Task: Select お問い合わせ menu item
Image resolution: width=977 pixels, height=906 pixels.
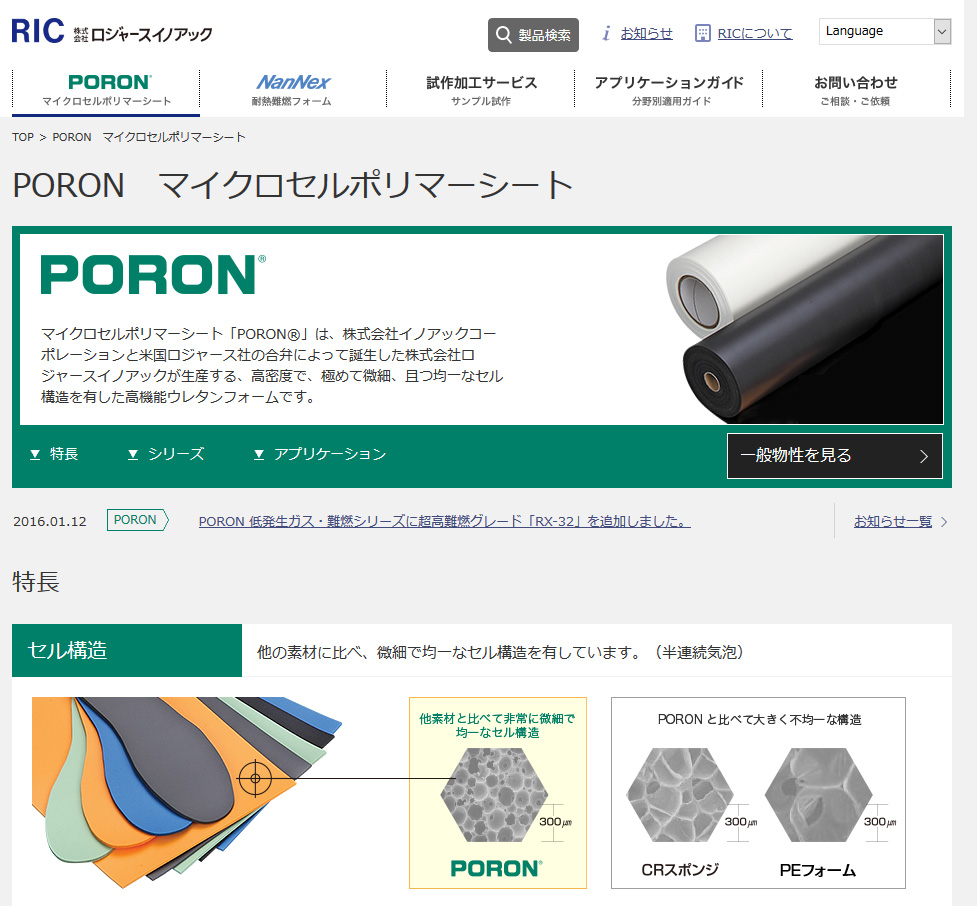Action: (856, 90)
